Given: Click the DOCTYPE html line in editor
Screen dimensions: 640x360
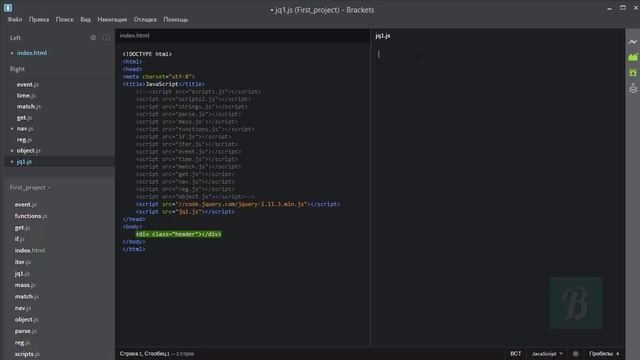Looking at the screenshot, I should [147, 54].
